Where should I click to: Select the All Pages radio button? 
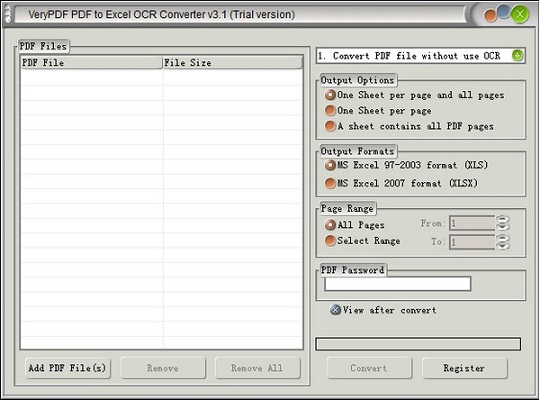coord(355,225)
